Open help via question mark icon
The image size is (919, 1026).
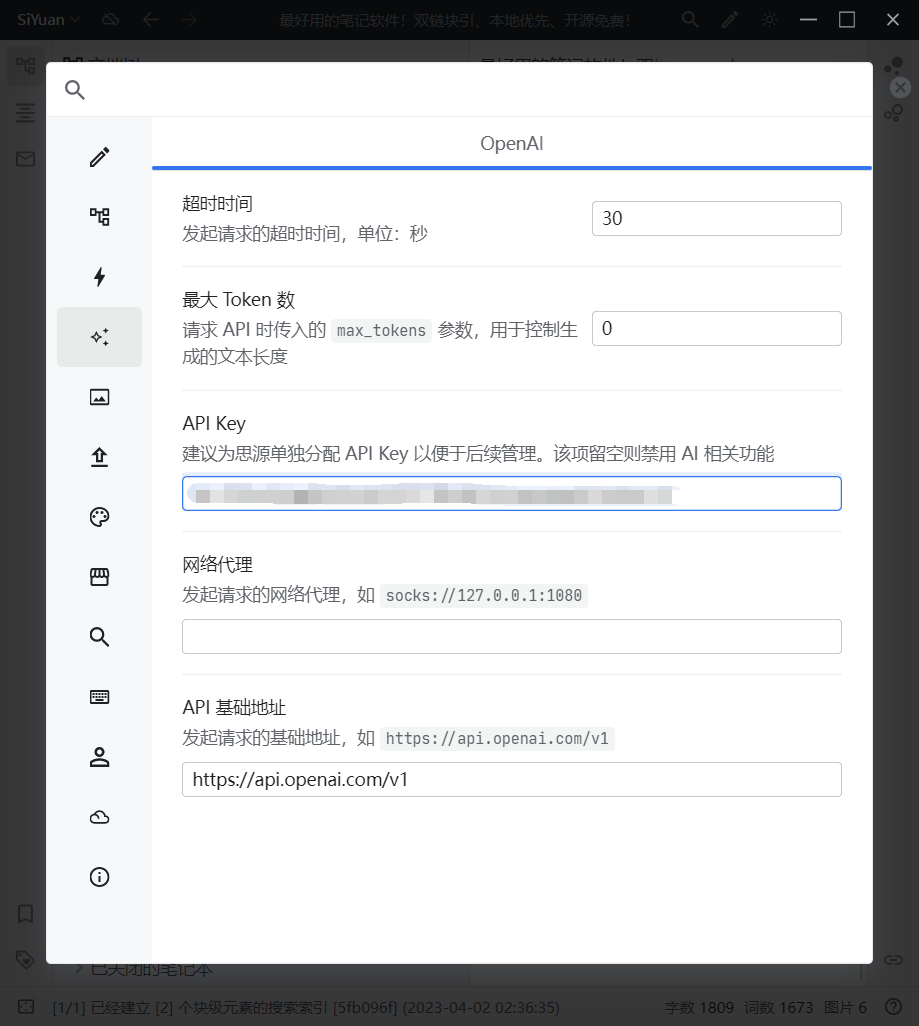point(893,1007)
